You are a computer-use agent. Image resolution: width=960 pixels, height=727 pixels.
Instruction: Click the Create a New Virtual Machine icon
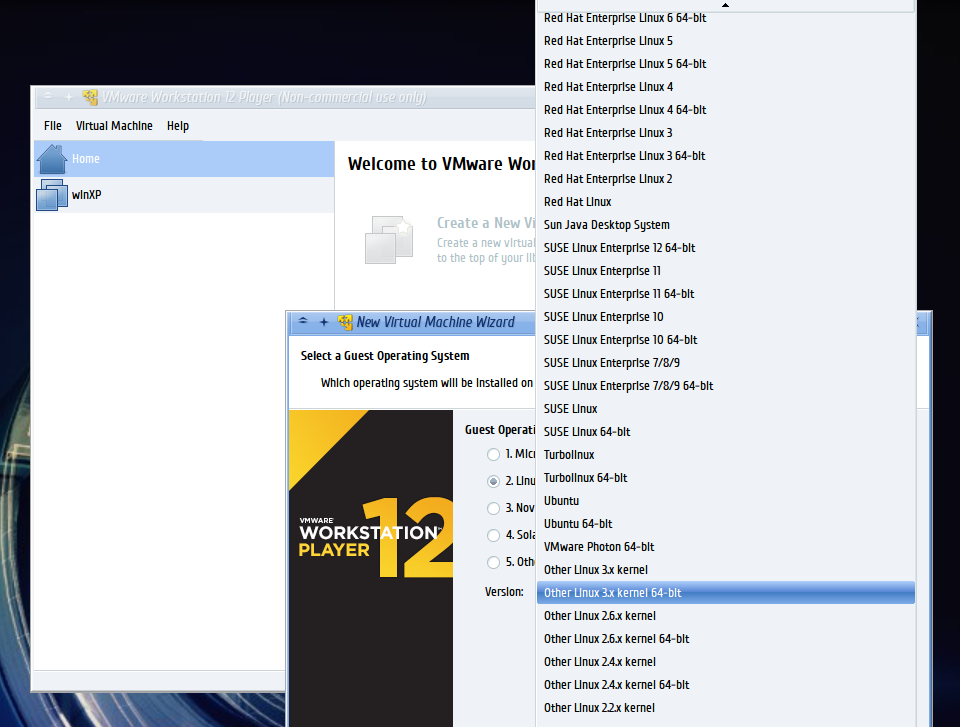click(389, 240)
